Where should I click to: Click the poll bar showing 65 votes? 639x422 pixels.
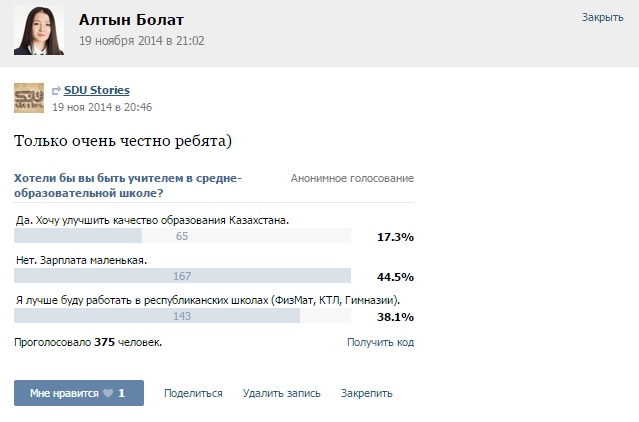[x=182, y=236]
